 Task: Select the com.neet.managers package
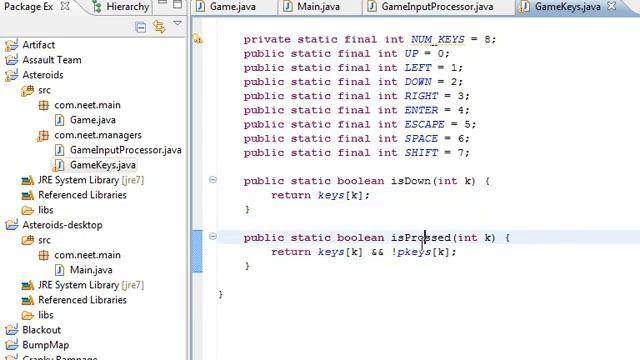point(98,135)
